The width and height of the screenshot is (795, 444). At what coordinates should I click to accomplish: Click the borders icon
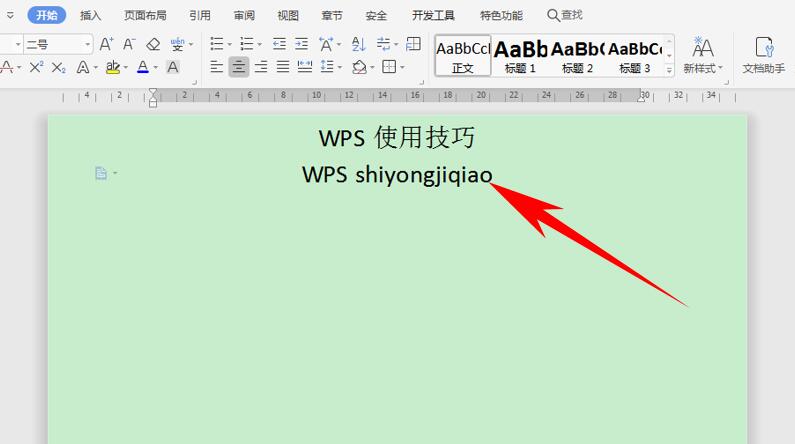coord(389,67)
